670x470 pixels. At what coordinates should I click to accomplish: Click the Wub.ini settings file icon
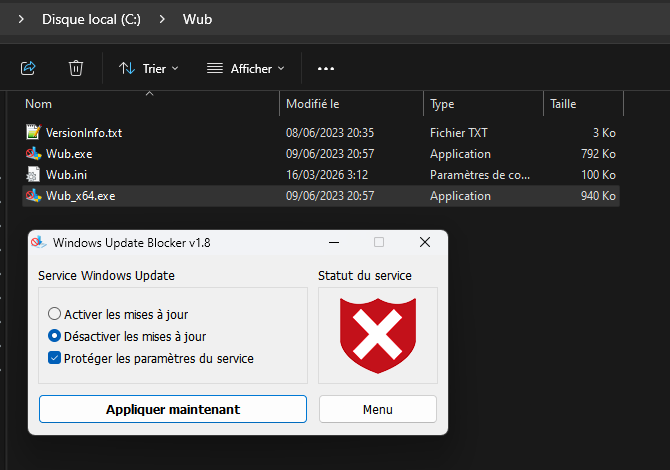tap(33, 174)
